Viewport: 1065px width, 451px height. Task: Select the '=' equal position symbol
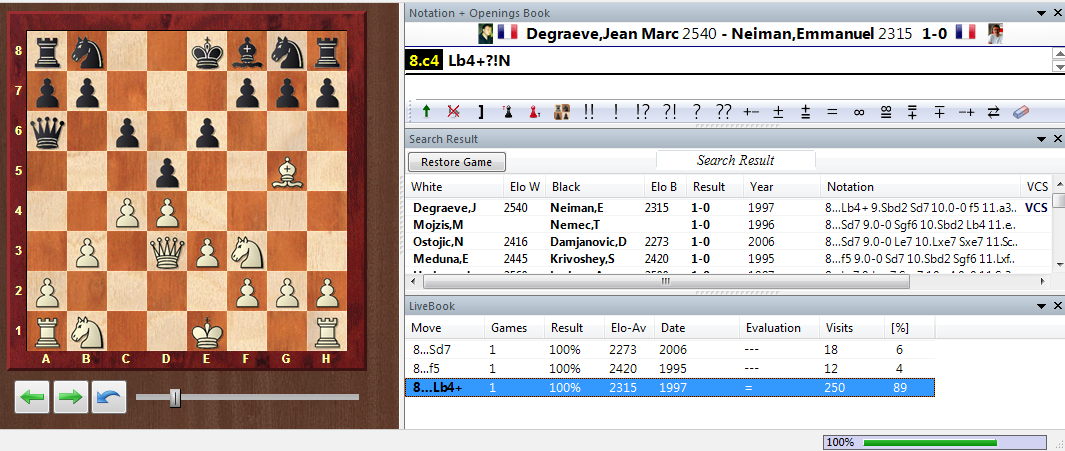coord(831,112)
